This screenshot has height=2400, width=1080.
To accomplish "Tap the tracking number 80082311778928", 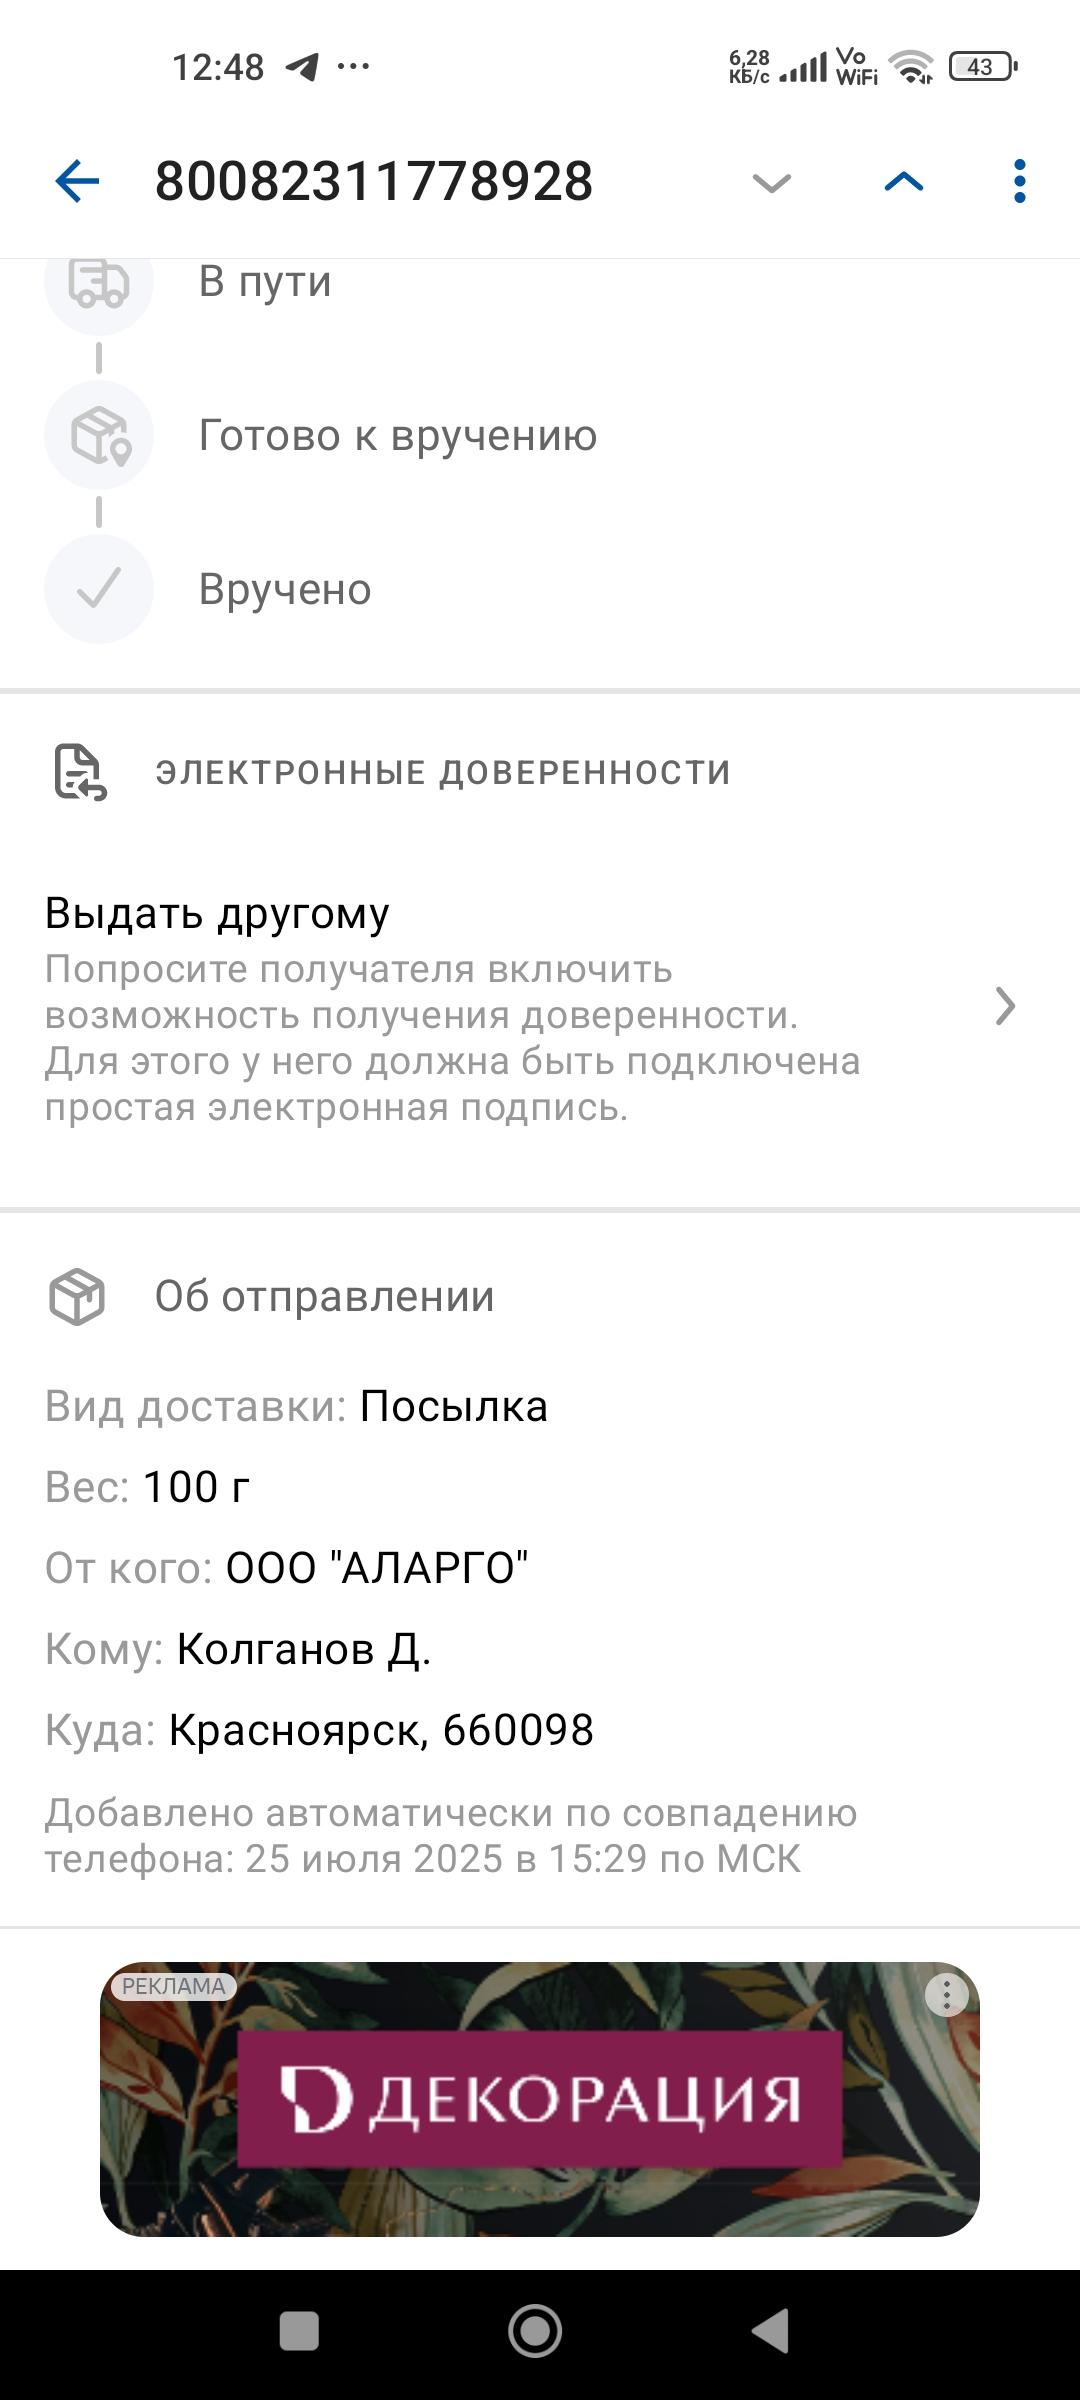I will 374,181.
